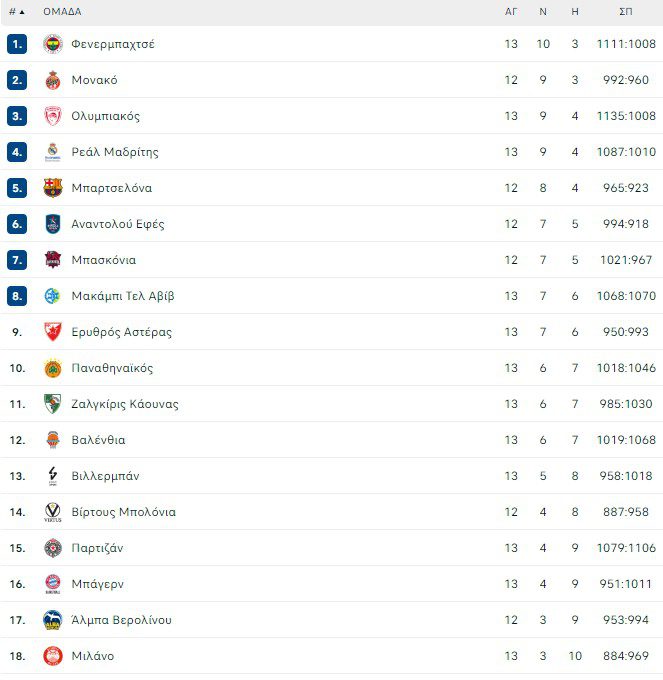
Task: Click the Barcelona club crest
Action: click(x=53, y=188)
